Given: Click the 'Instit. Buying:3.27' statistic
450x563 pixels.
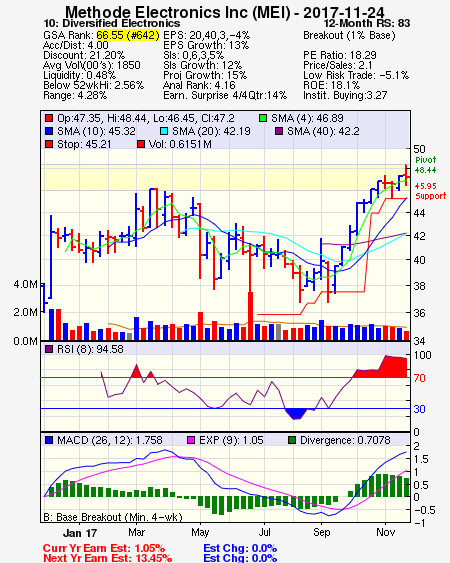Looking at the screenshot, I should coord(345,96).
